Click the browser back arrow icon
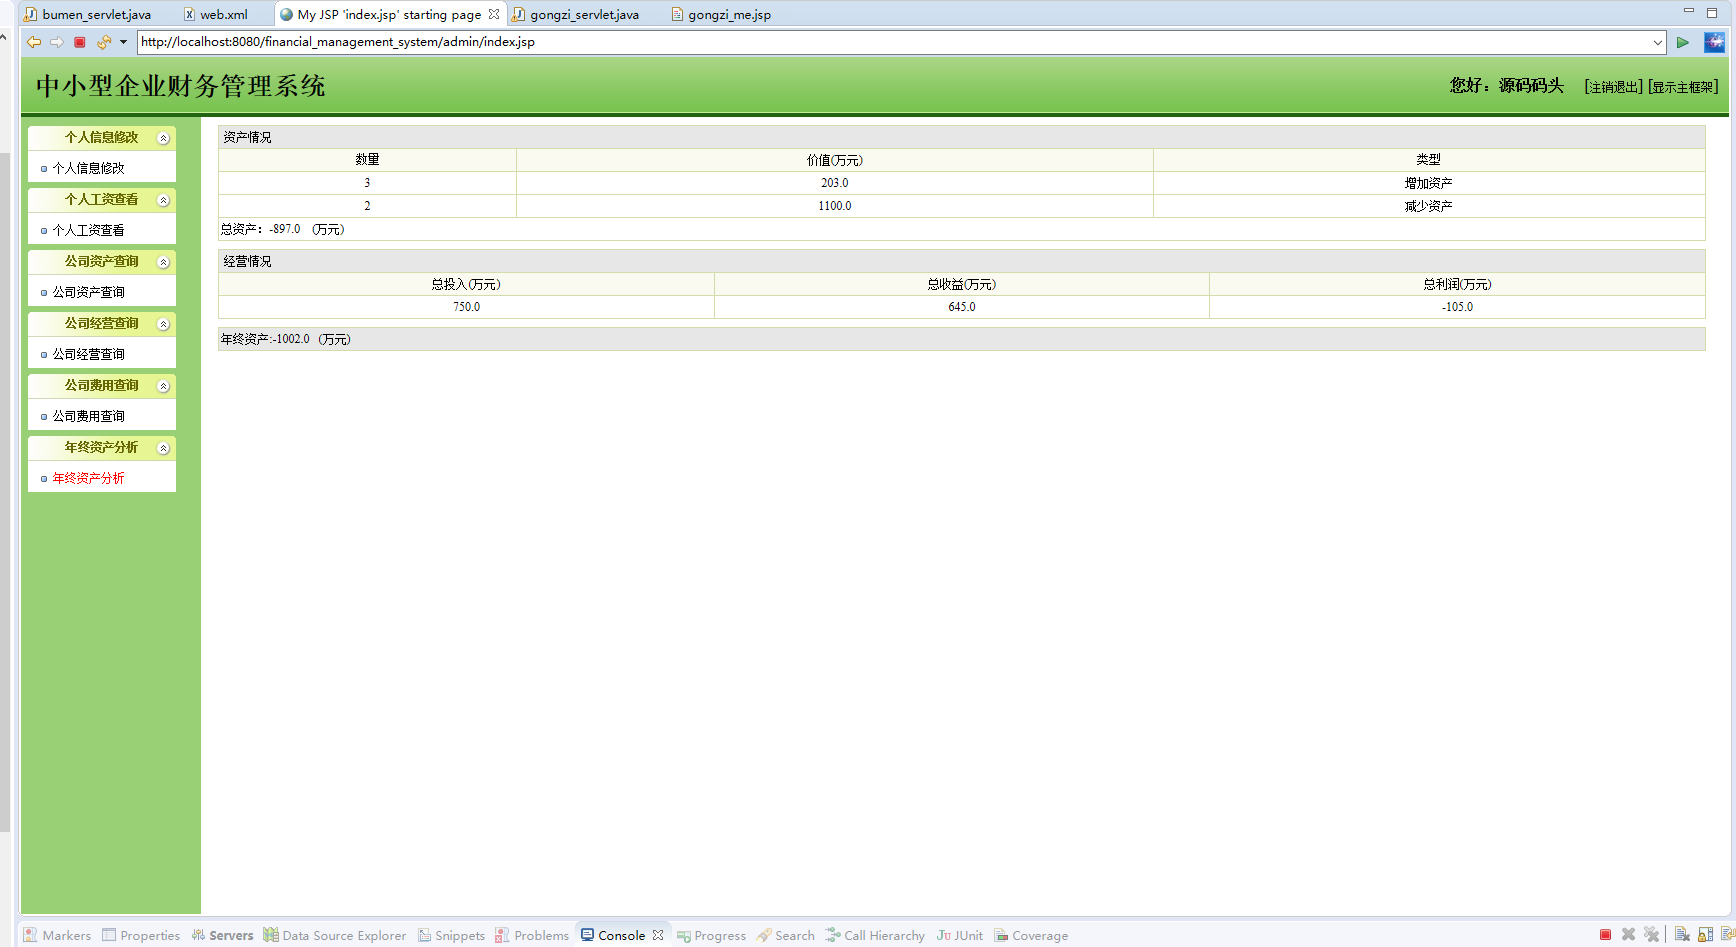1736x947 pixels. click(x=34, y=42)
